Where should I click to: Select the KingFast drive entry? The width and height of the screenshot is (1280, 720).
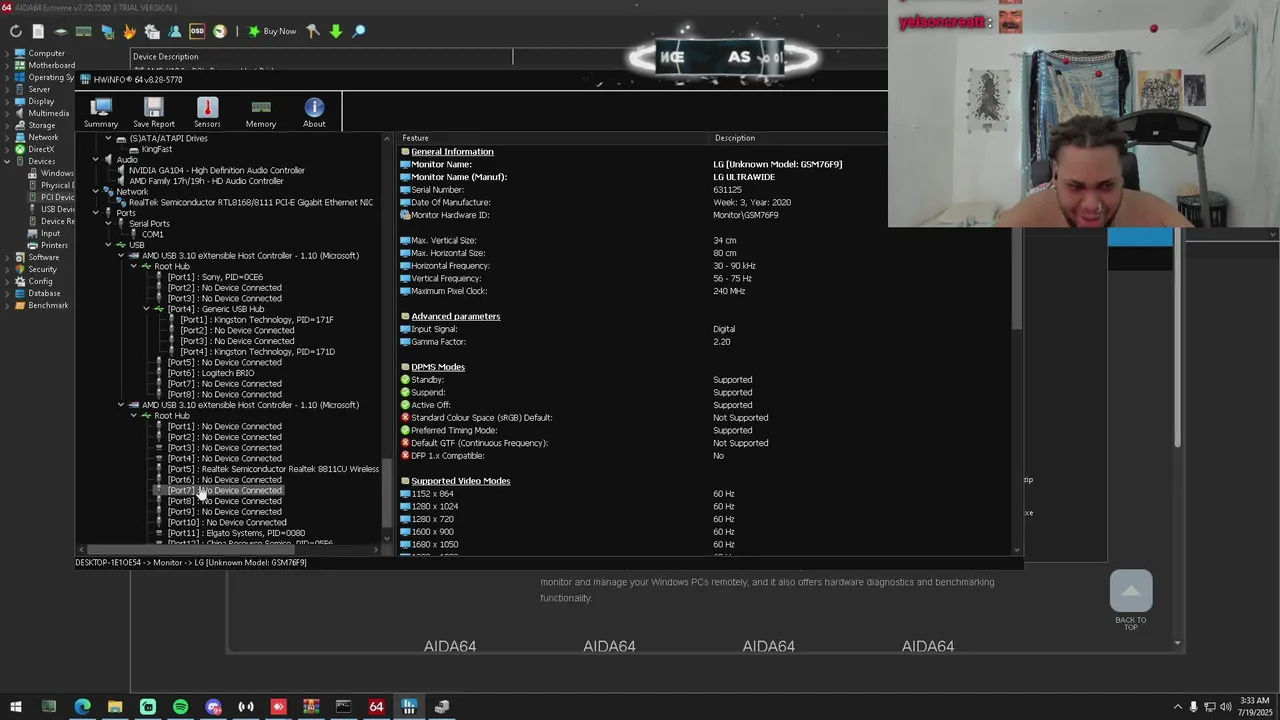pos(156,149)
